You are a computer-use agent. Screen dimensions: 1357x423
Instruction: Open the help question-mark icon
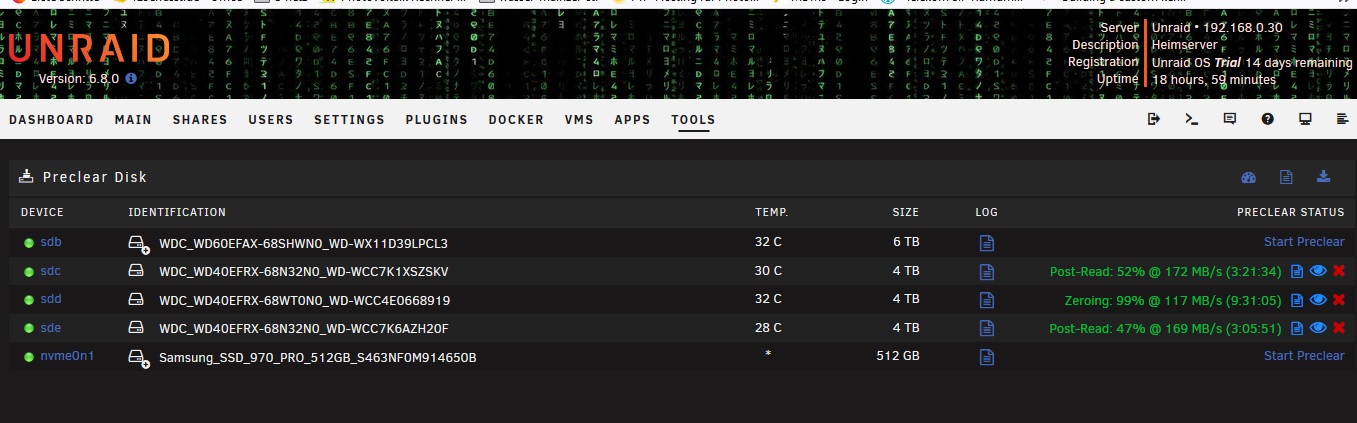tap(1267, 119)
